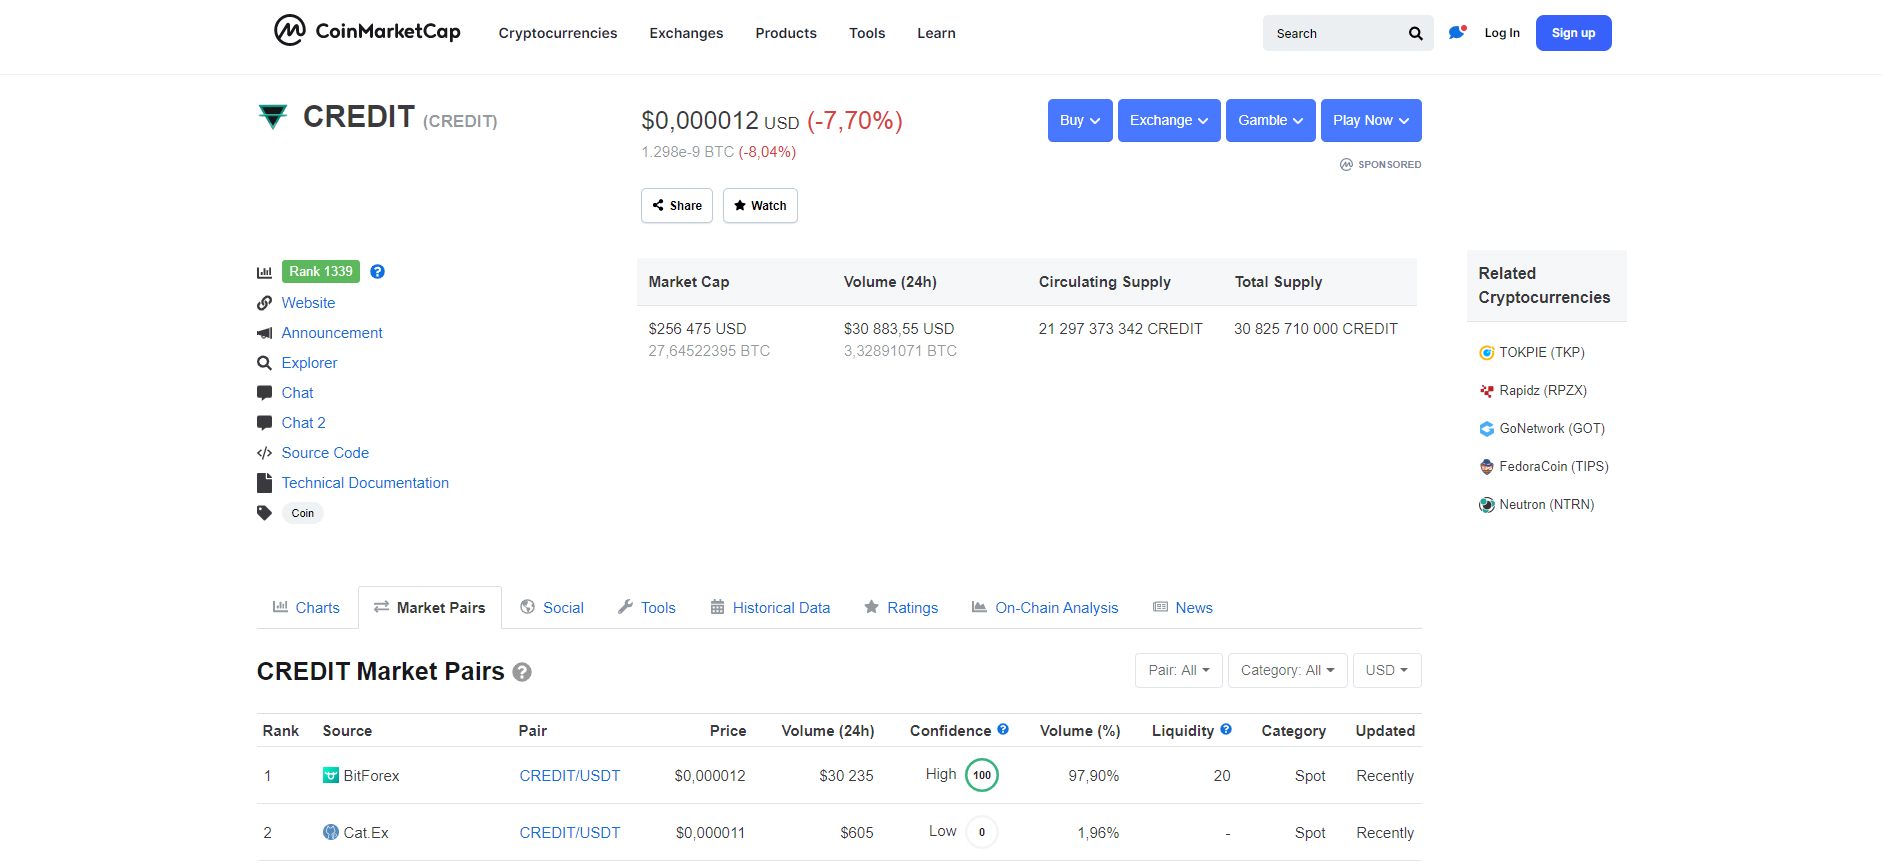Click the search magnifier icon
Viewport: 1882px width, 867px height.
tap(1415, 33)
